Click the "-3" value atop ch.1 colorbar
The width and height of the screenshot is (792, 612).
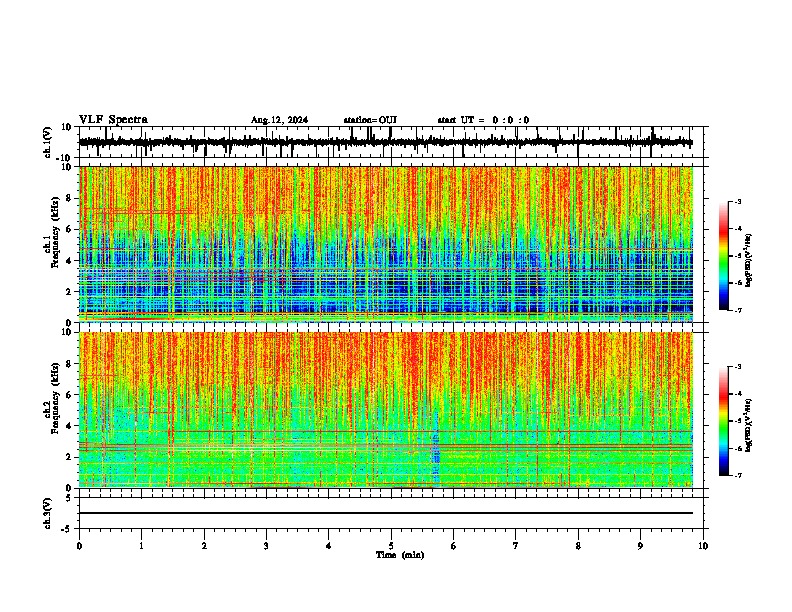[x=737, y=201]
